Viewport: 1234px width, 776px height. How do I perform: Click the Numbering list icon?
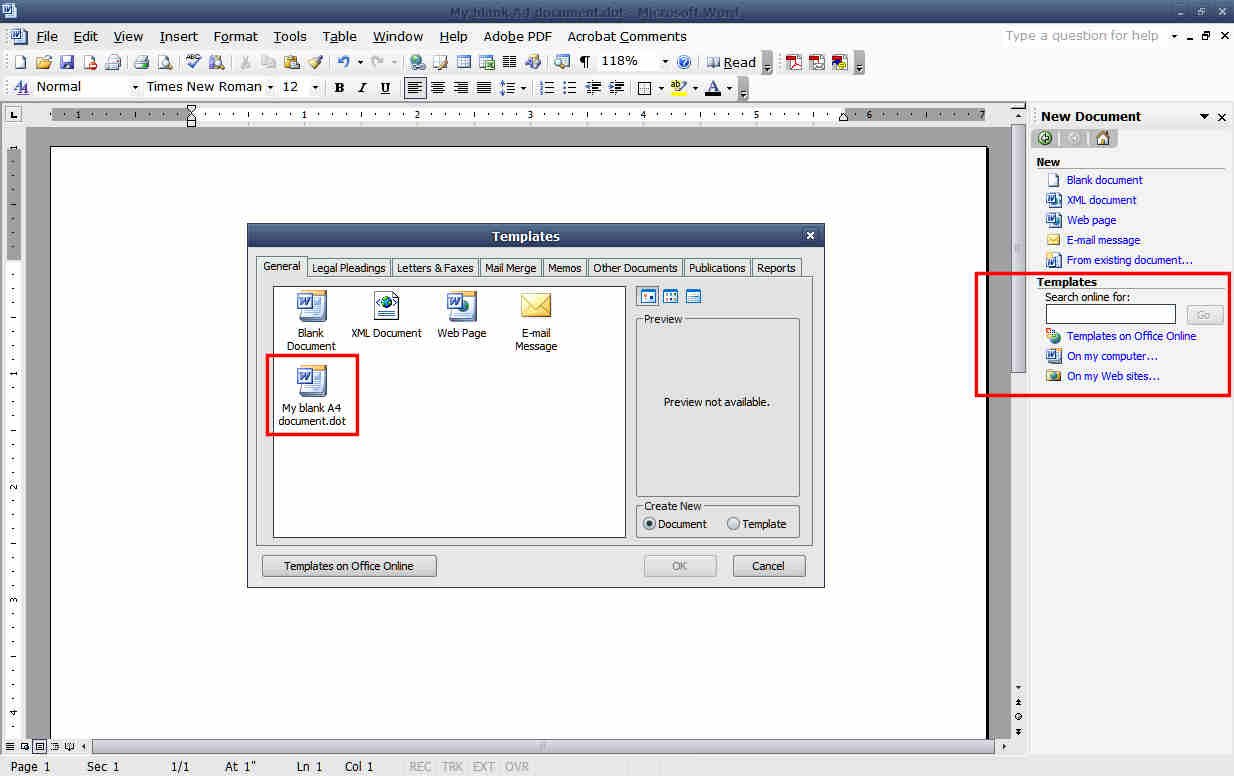click(547, 88)
